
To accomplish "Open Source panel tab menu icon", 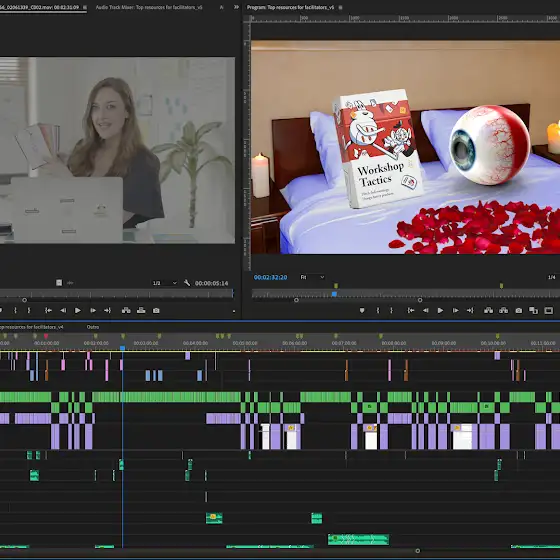I will click(x=85, y=7).
